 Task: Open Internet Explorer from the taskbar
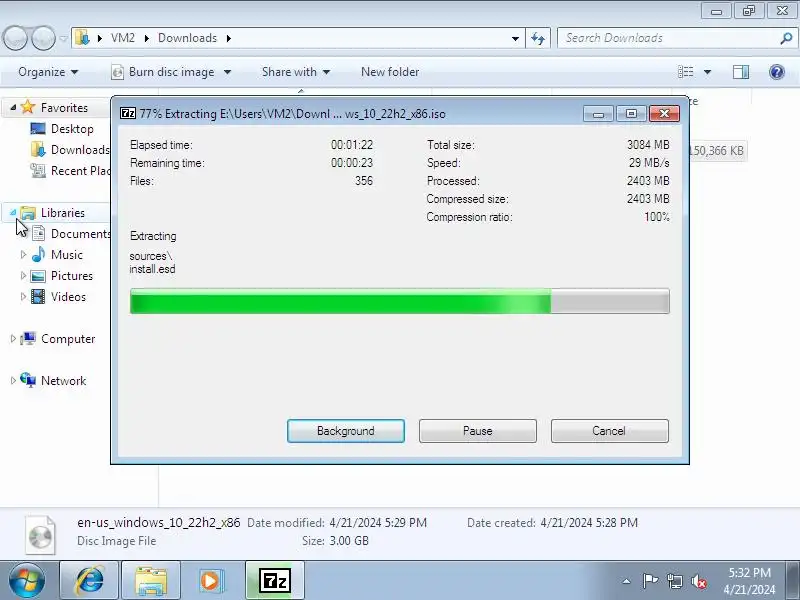coord(89,581)
